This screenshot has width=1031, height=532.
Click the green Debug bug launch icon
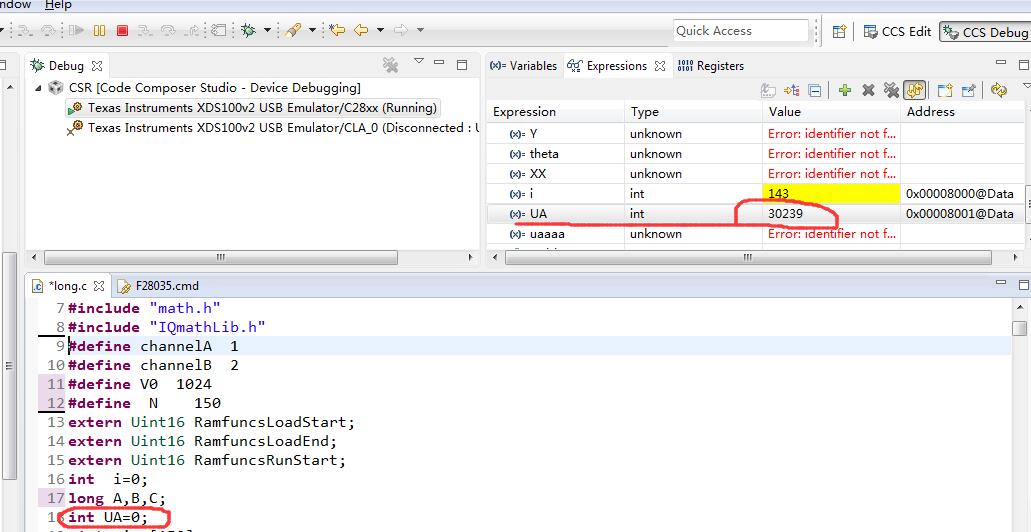tap(249, 30)
